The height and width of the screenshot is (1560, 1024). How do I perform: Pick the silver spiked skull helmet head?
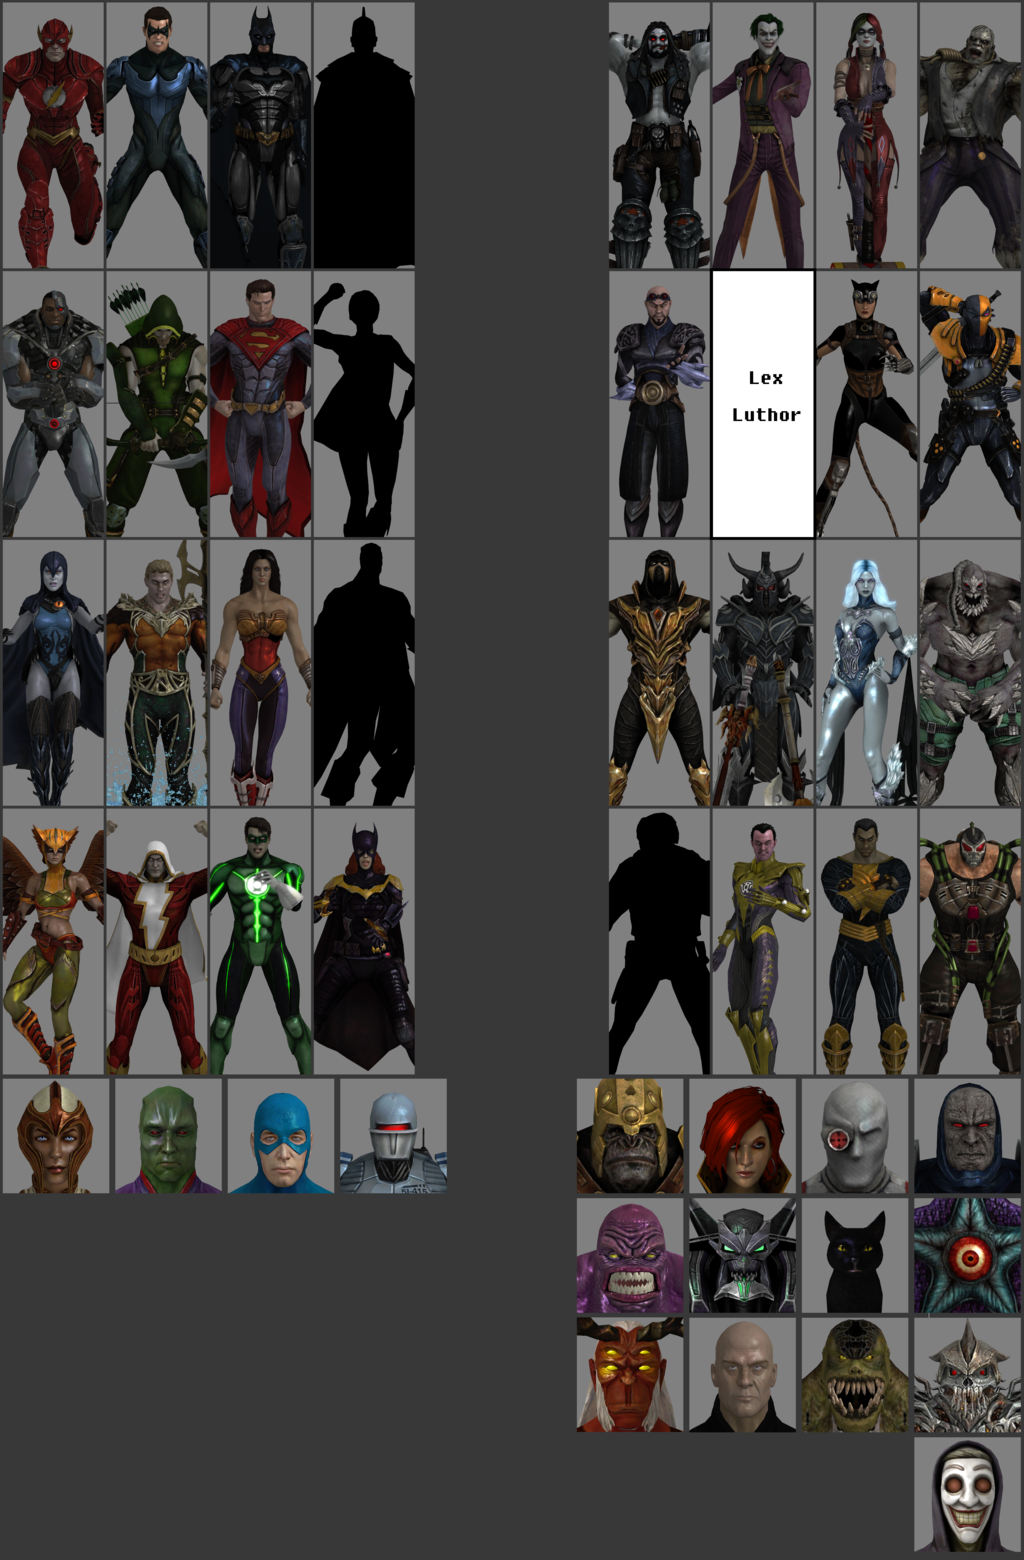(968, 1375)
